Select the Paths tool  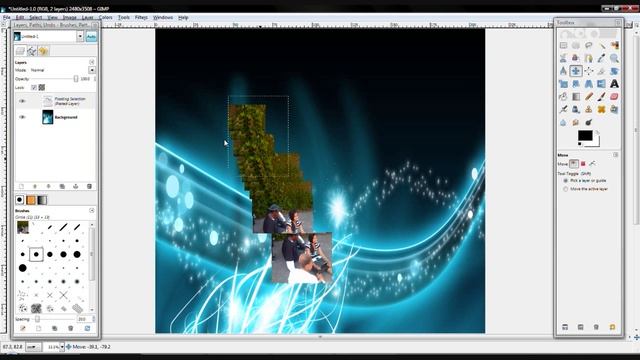coord(589,58)
